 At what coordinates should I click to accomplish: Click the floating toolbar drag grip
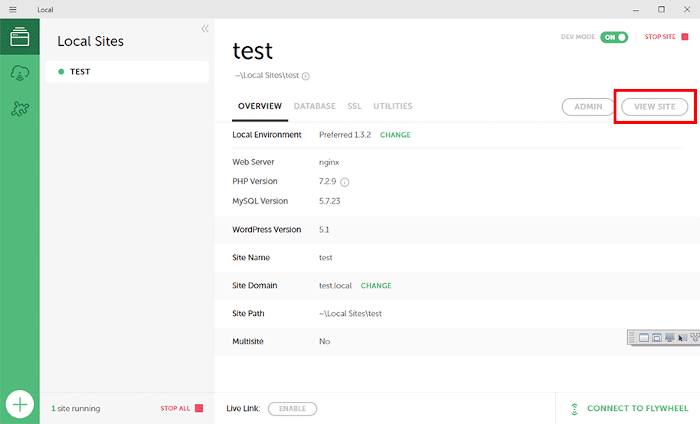(632, 338)
